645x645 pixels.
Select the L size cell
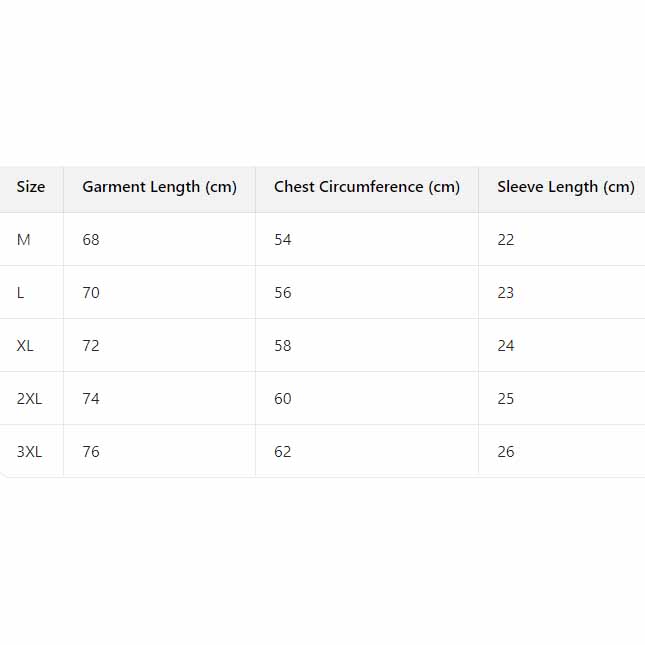[21, 293]
